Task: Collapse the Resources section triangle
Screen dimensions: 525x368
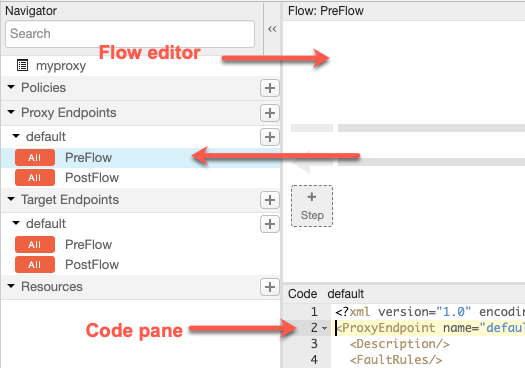Action: tap(11, 286)
